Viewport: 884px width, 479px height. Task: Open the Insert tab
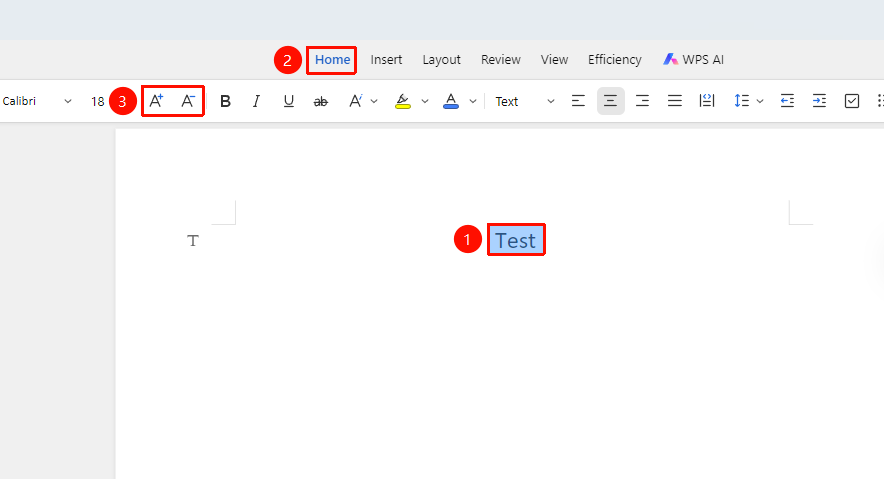386,60
